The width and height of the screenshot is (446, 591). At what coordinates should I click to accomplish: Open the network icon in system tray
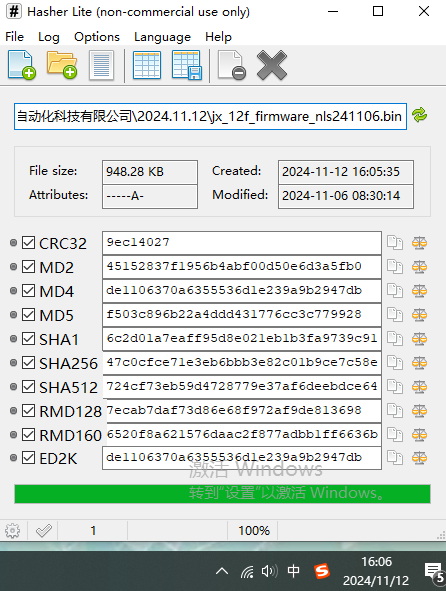coord(247,571)
